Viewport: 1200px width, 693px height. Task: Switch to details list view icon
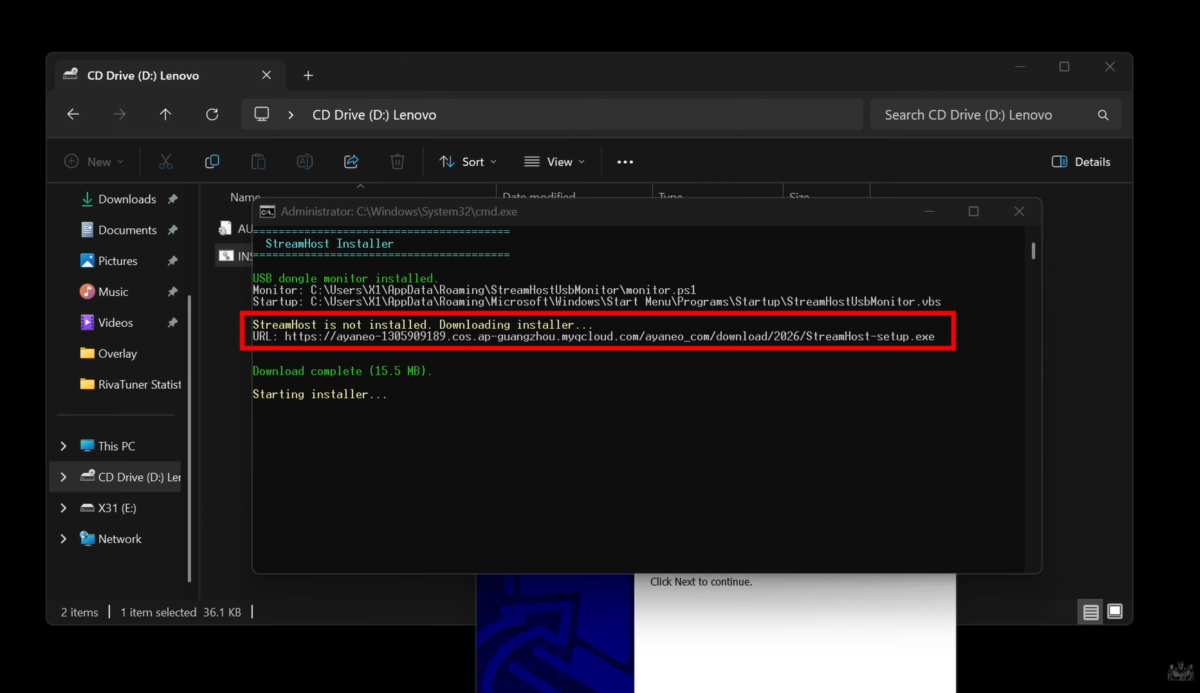tap(1091, 612)
